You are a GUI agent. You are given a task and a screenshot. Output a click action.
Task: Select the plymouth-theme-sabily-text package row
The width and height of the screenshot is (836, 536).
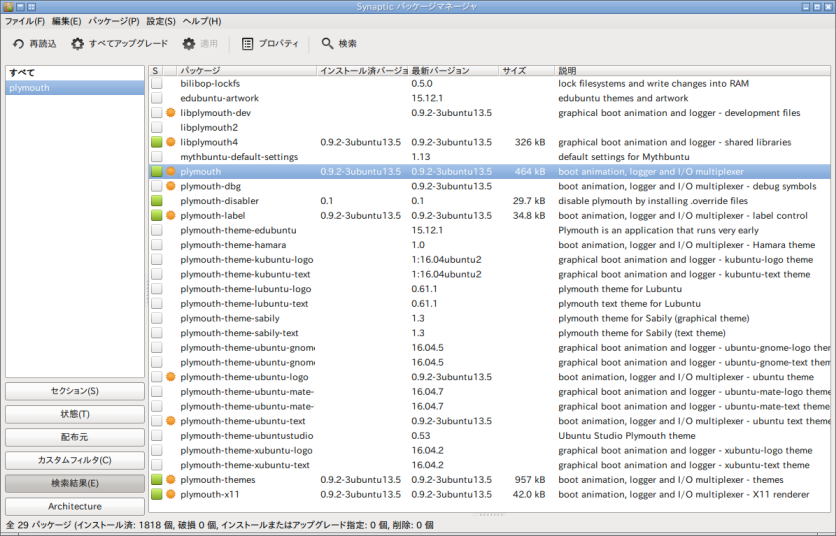click(x=489, y=333)
